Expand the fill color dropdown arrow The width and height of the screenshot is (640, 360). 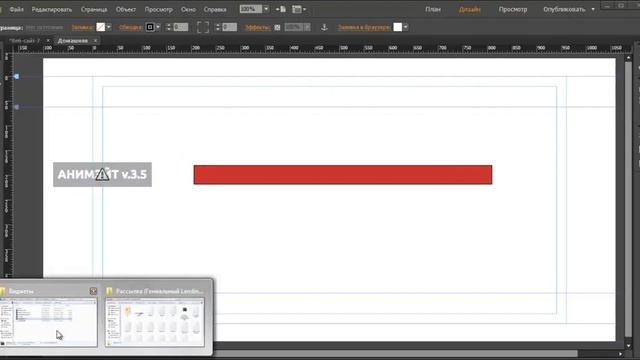pyautogui.click(x=109, y=27)
